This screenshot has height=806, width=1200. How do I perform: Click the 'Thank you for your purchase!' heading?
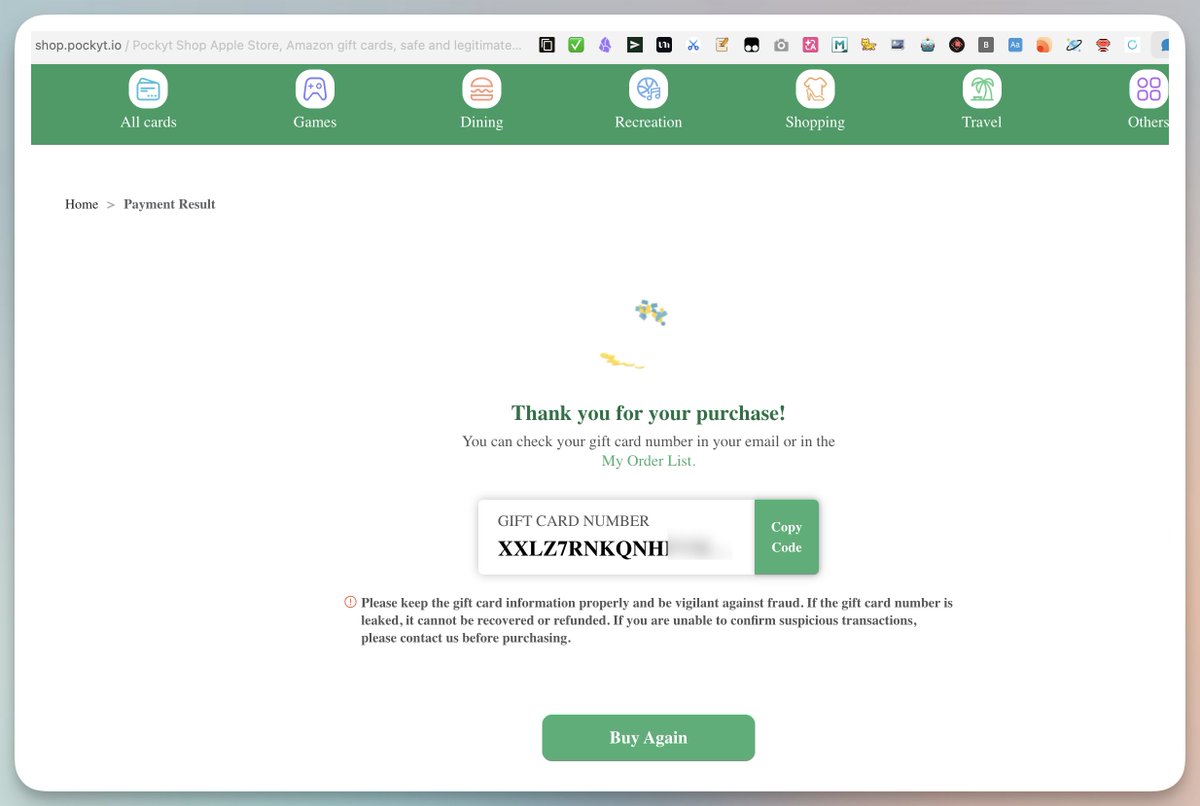click(648, 413)
